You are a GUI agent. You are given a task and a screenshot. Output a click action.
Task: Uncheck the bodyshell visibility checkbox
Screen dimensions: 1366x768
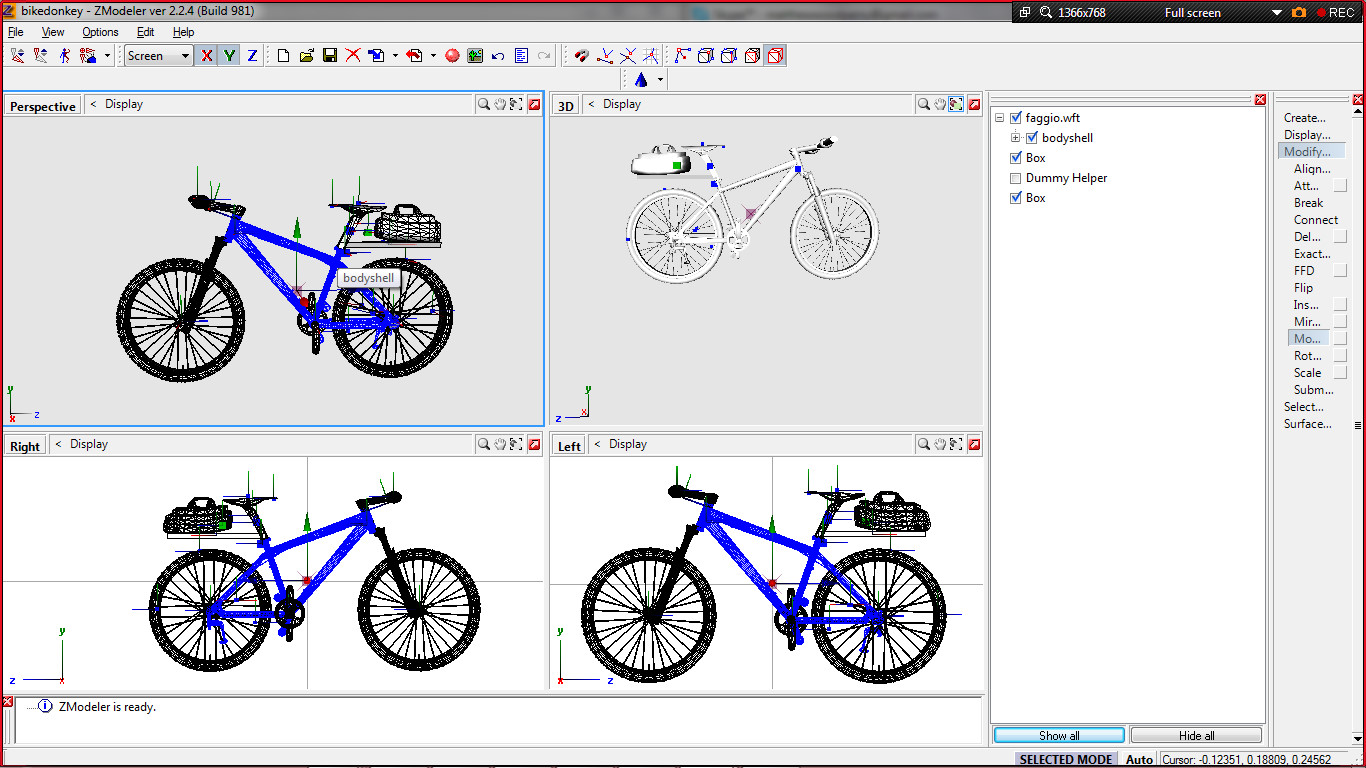pyautogui.click(x=1032, y=138)
